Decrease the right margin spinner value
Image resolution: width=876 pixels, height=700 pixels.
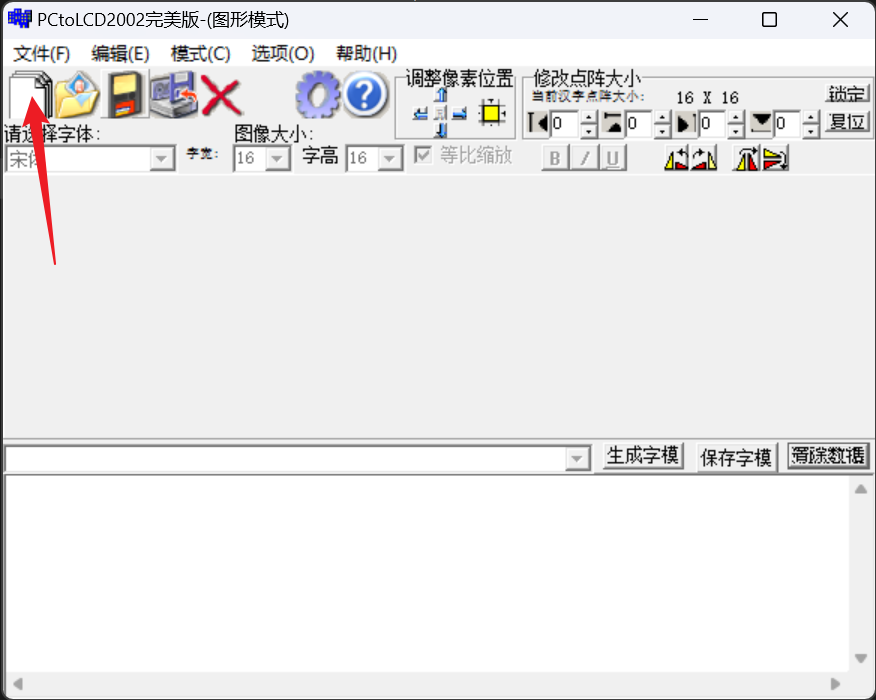[x=736, y=131]
